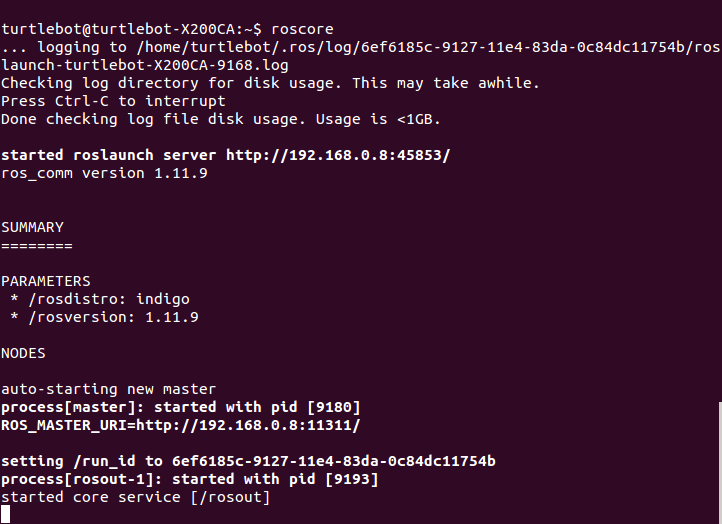Click the run_id value 6ef6185c-9127-11e4-83da-0c84dc11754b
Screen dimensions: 722x524
334,461
